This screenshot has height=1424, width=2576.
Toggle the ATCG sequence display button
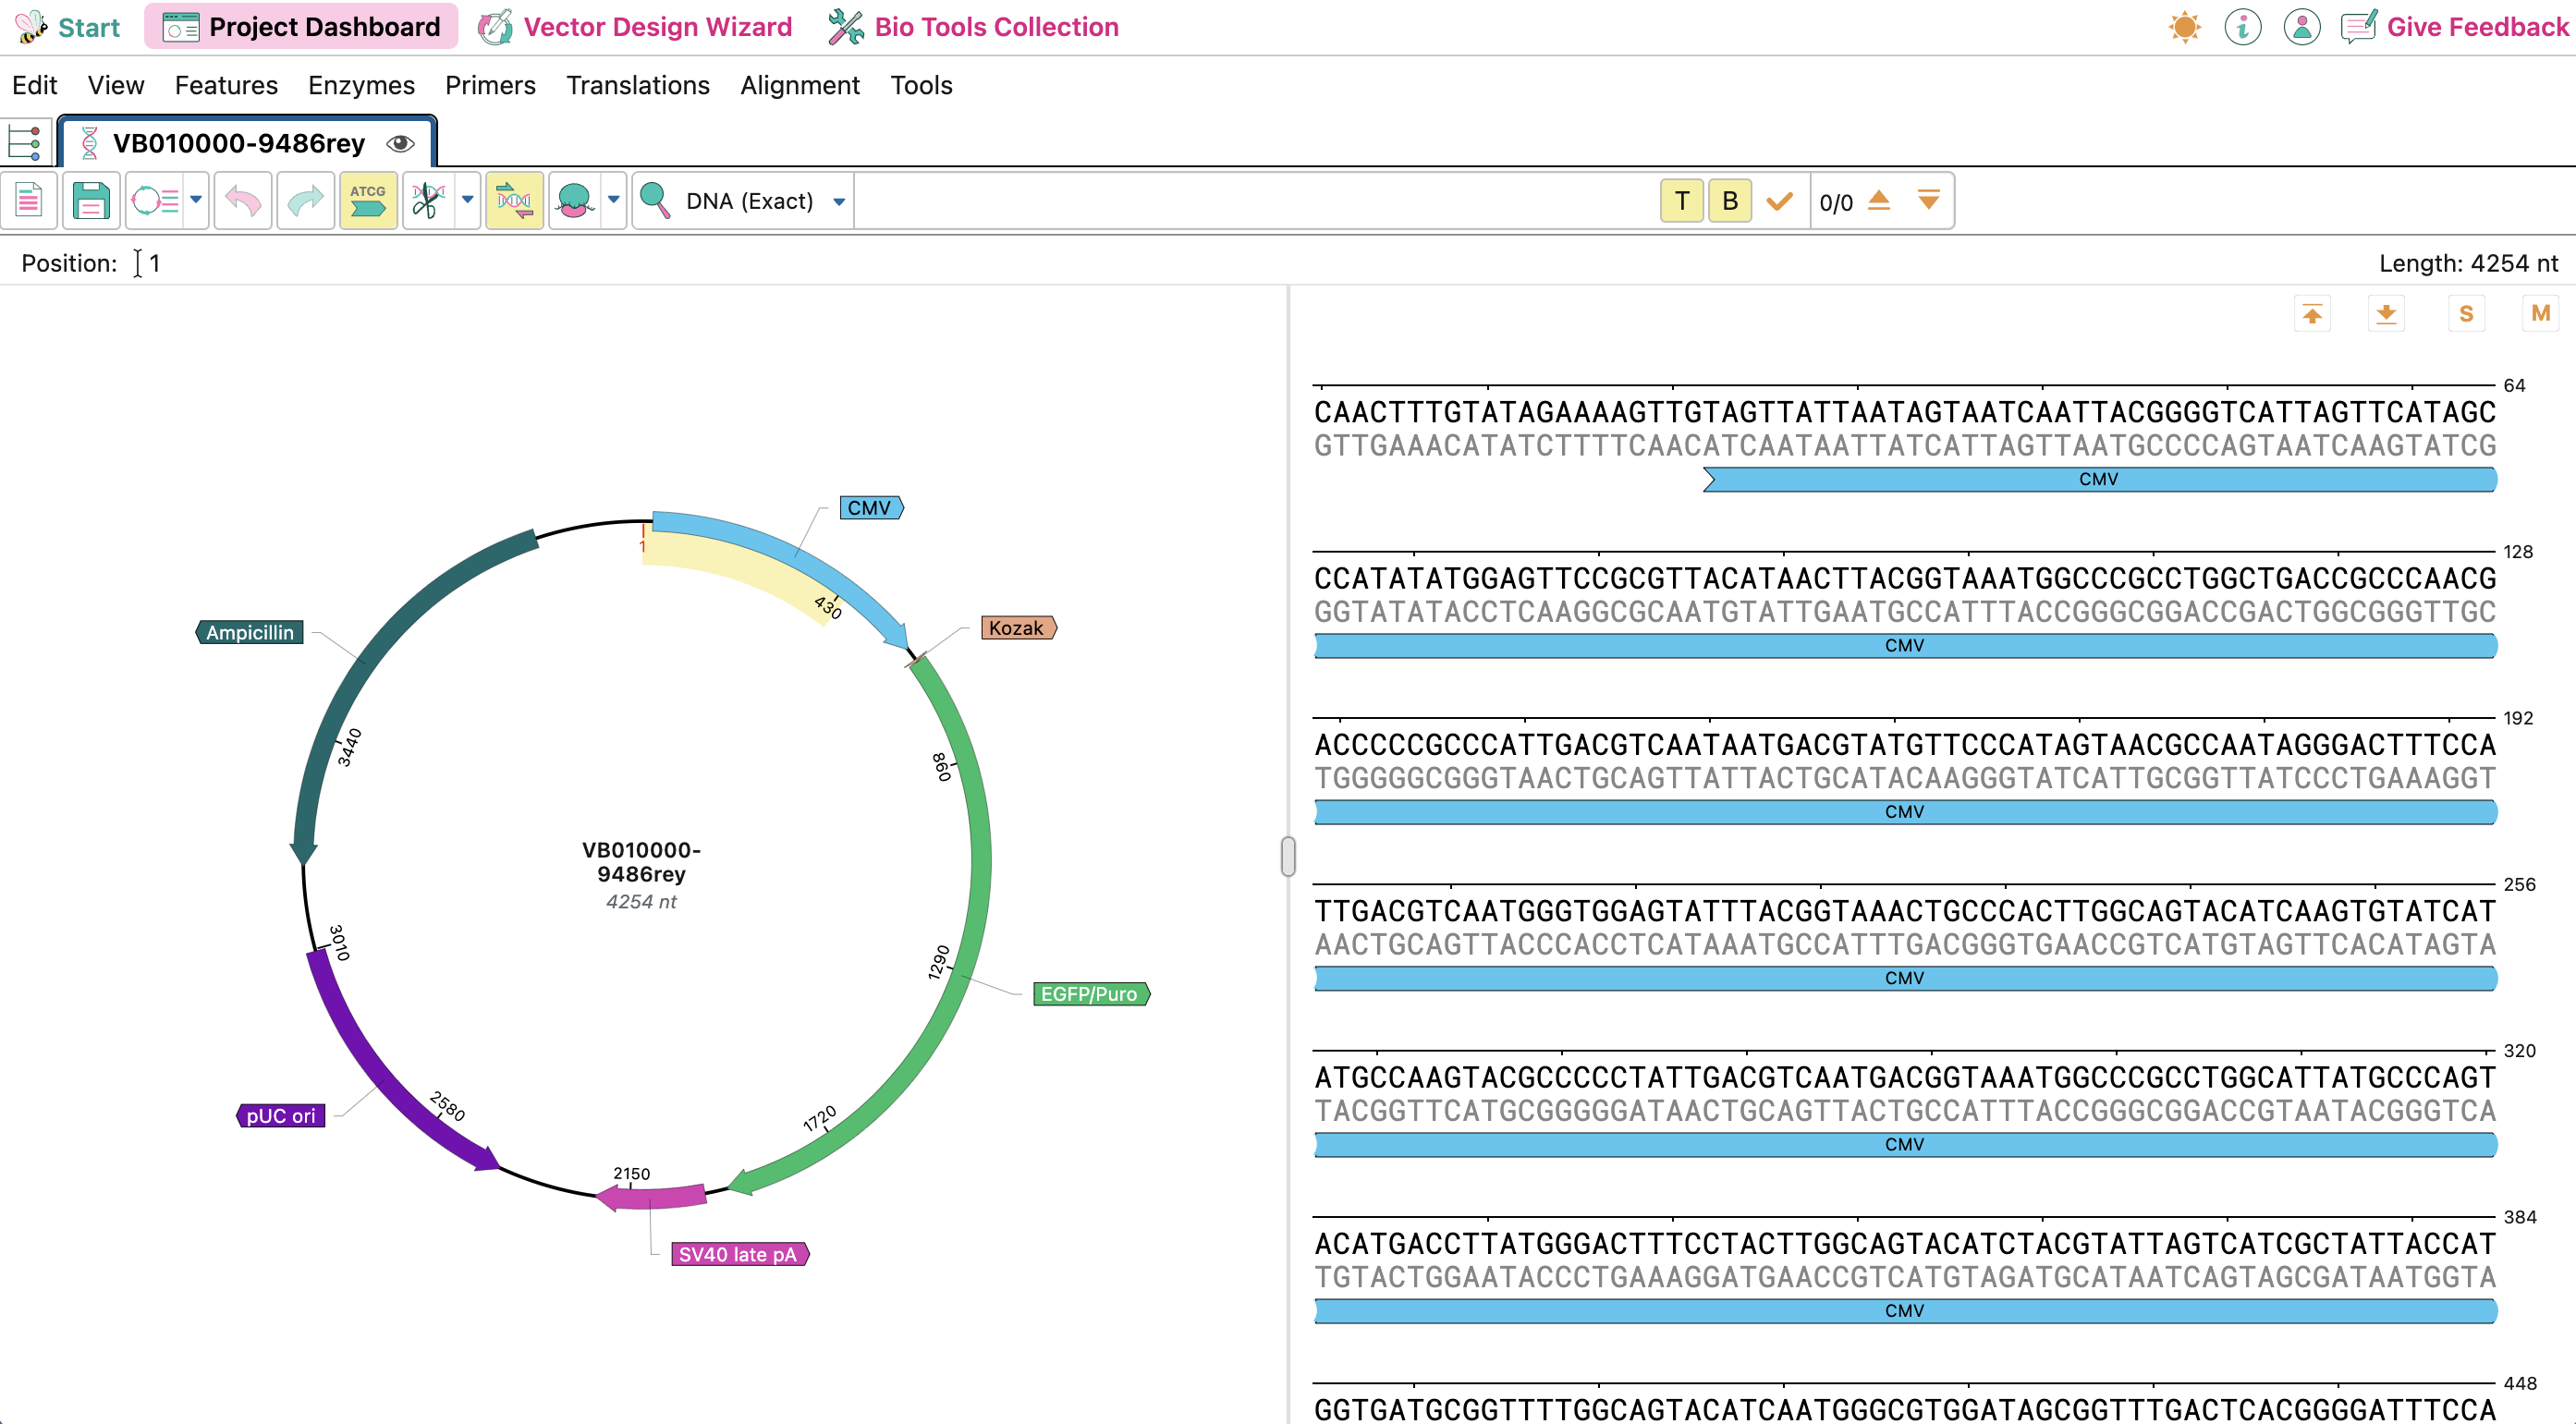coord(368,201)
